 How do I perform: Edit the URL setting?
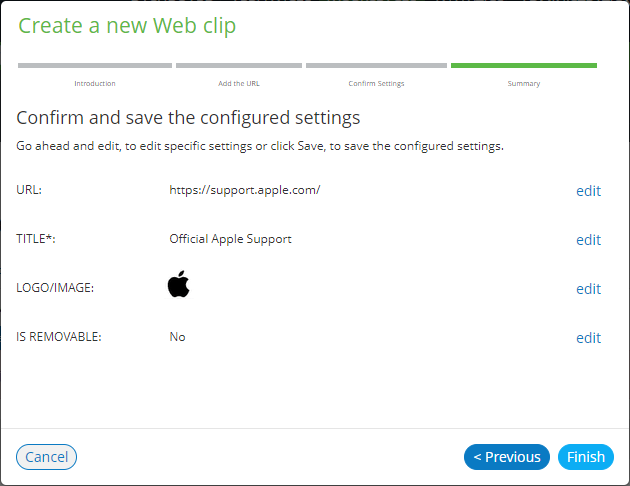pyautogui.click(x=588, y=191)
